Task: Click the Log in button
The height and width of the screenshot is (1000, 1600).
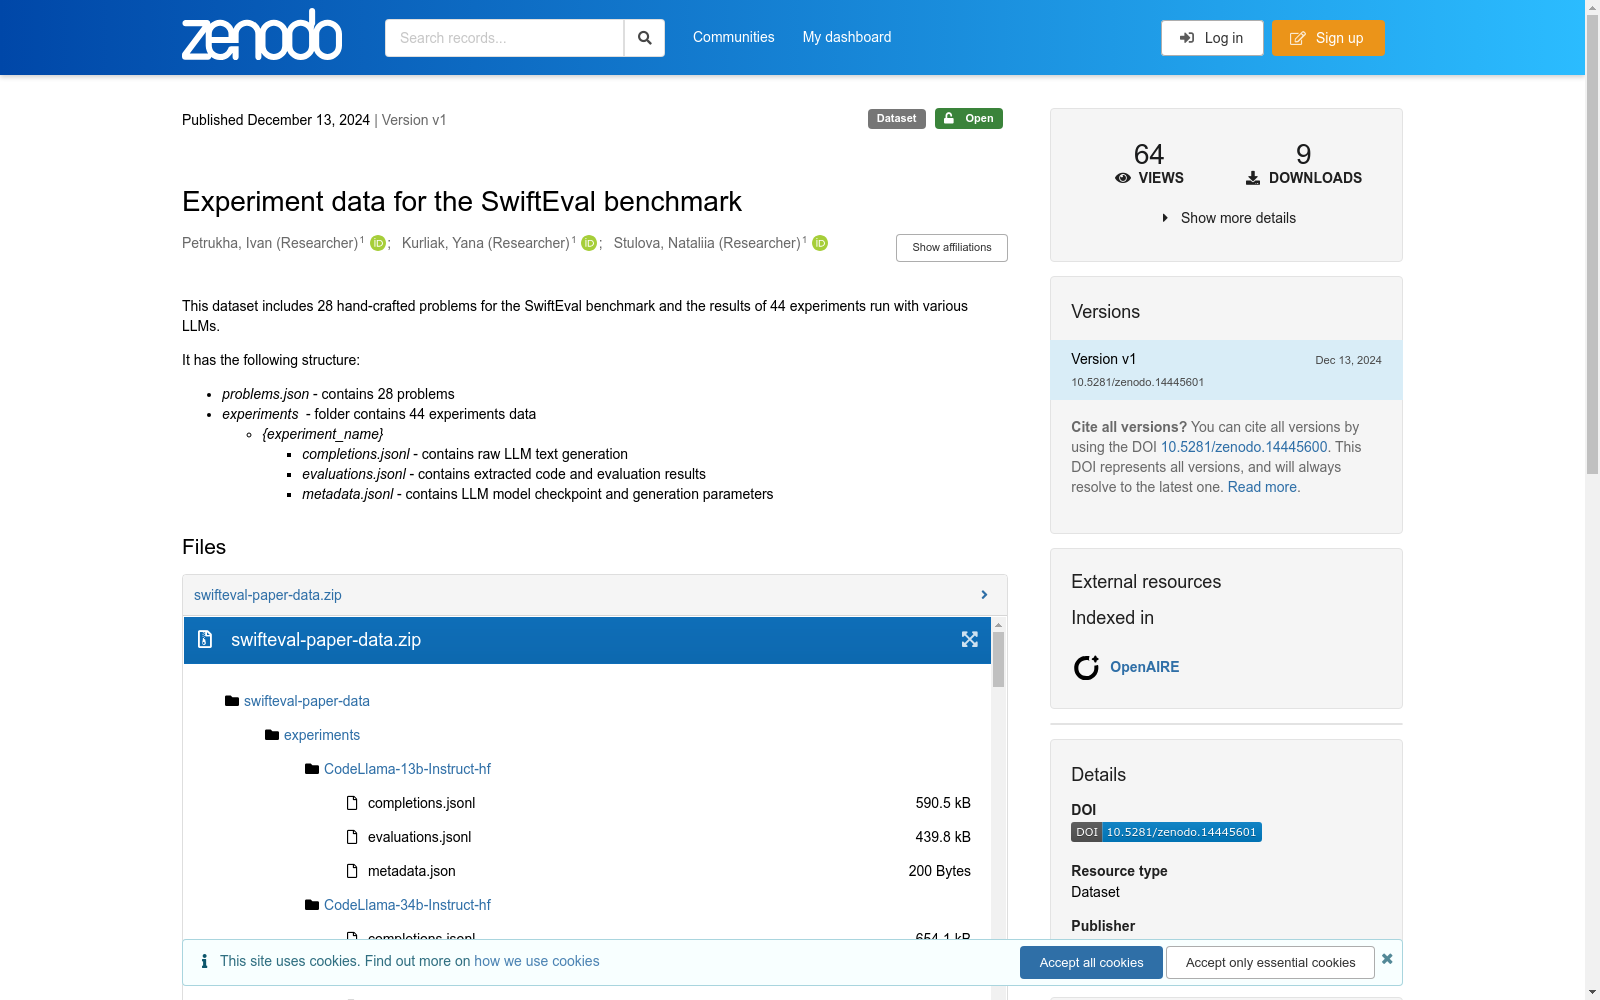Action: click(1212, 38)
